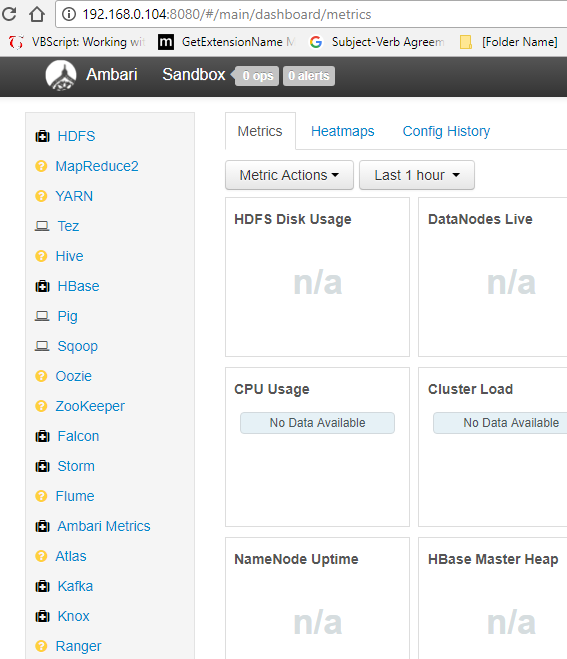This screenshot has height=659, width=567.
Task: Open the Last 1 hour time range dropdown
Action: pos(417,175)
